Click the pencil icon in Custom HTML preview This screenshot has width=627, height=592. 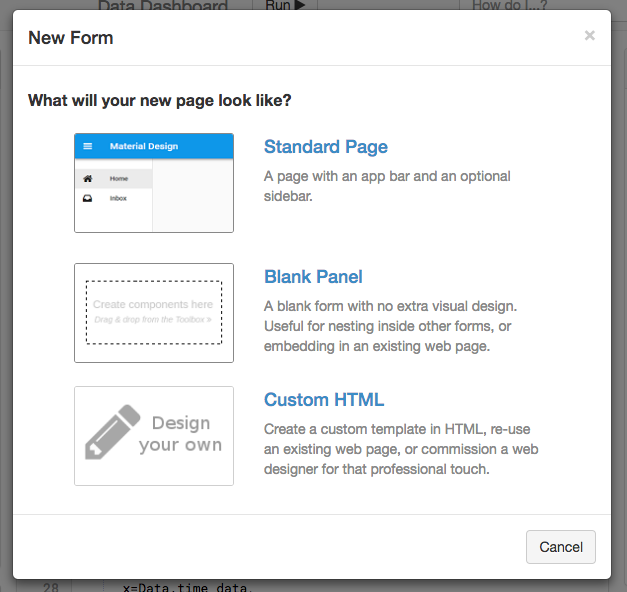(x=111, y=432)
